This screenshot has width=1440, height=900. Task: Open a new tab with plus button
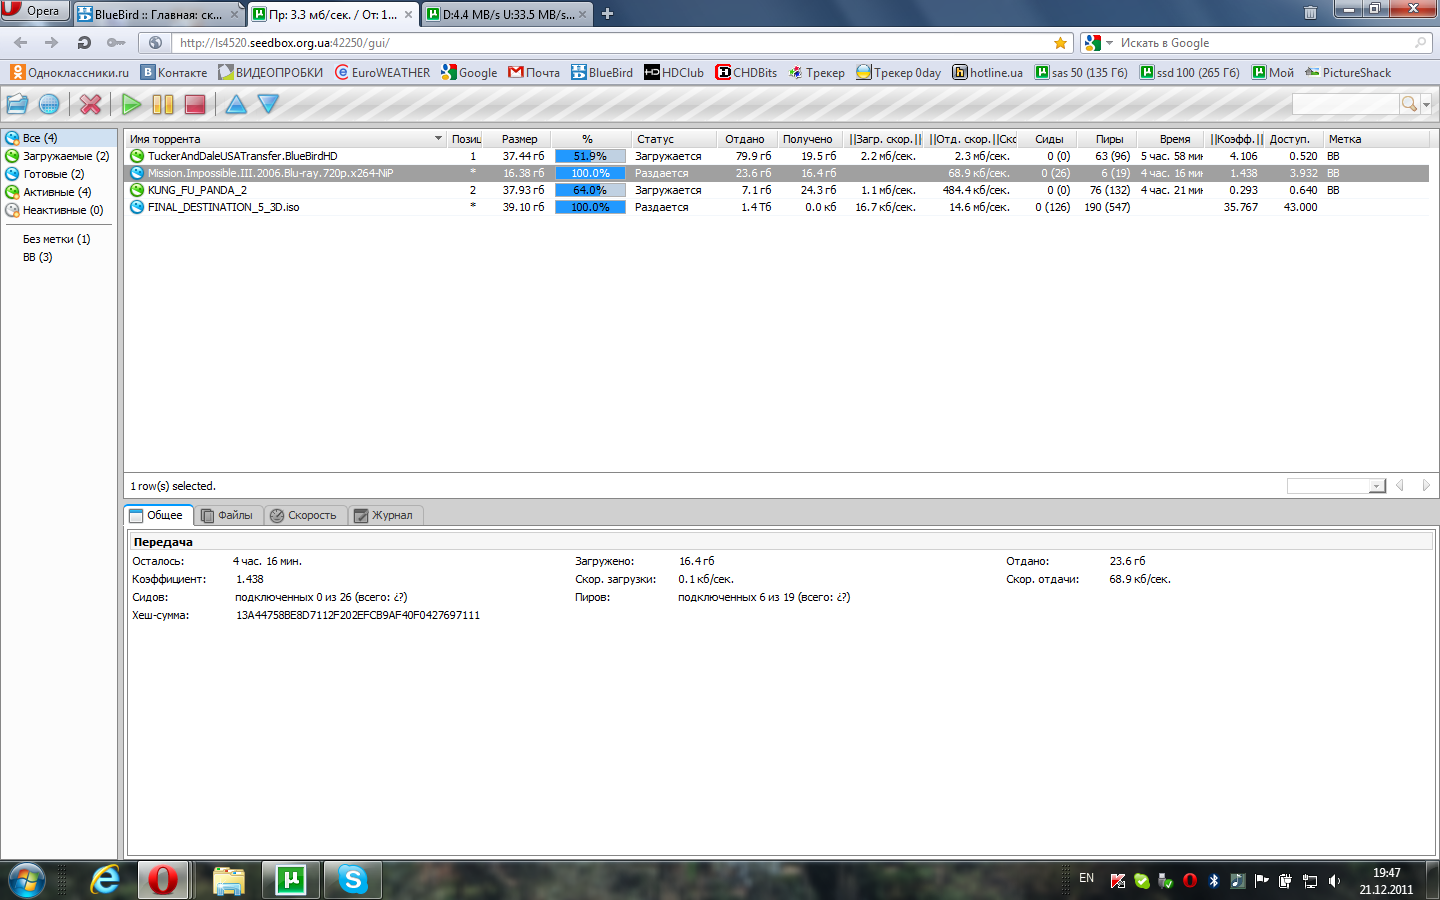[607, 14]
